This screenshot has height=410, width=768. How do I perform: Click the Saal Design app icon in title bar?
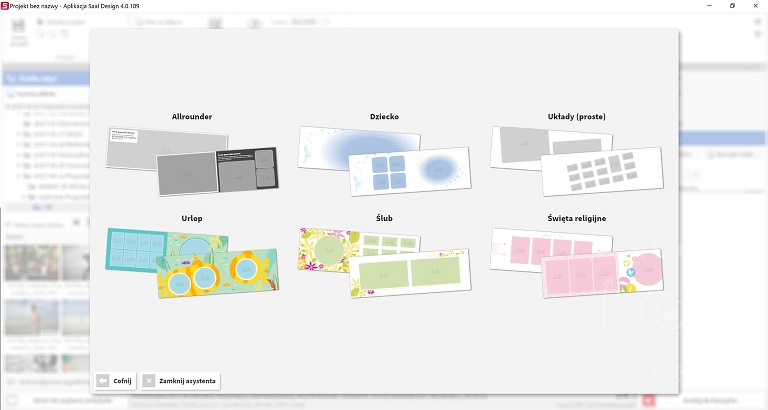pyautogui.click(x=4, y=6)
